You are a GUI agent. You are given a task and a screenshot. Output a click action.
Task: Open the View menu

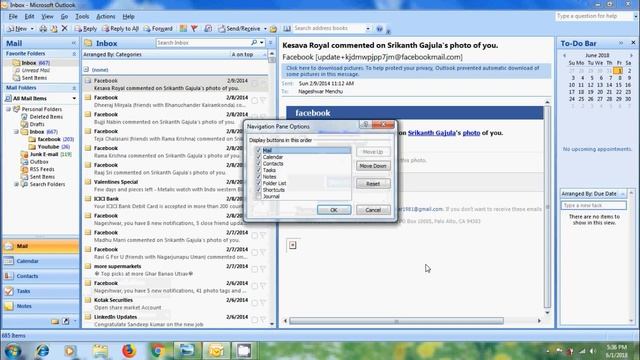(47, 17)
